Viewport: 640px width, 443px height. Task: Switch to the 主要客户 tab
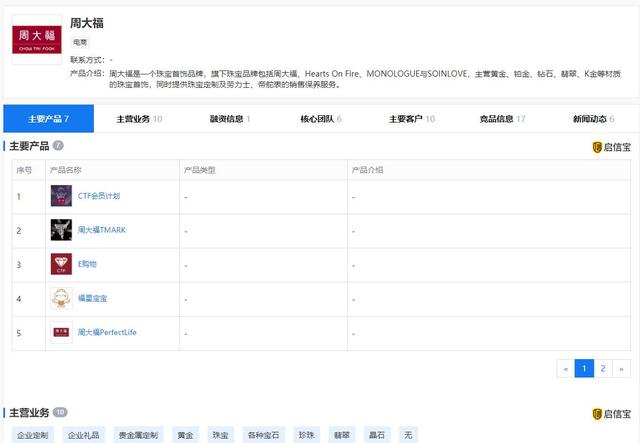point(412,119)
